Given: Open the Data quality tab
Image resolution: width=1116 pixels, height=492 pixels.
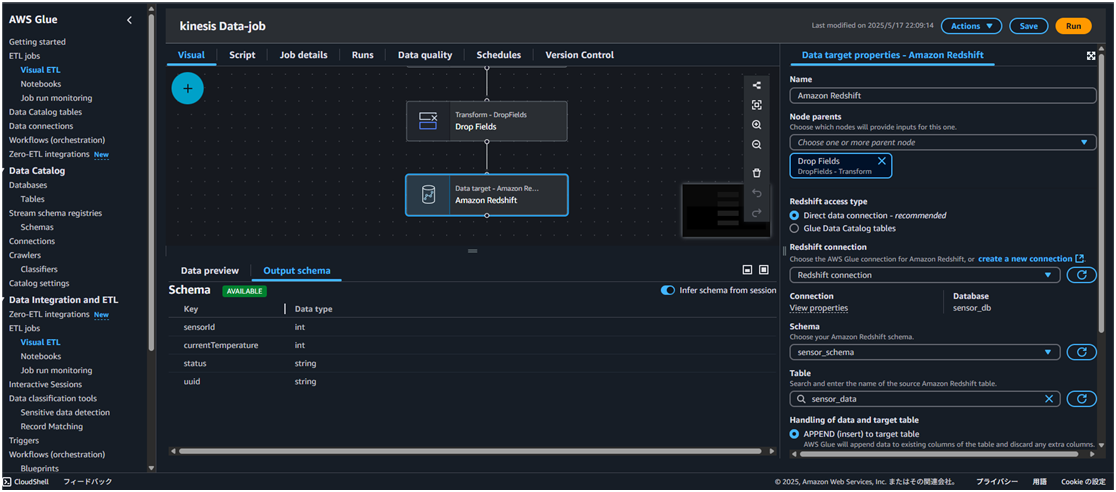Looking at the screenshot, I should pyautogui.click(x=425, y=55).
